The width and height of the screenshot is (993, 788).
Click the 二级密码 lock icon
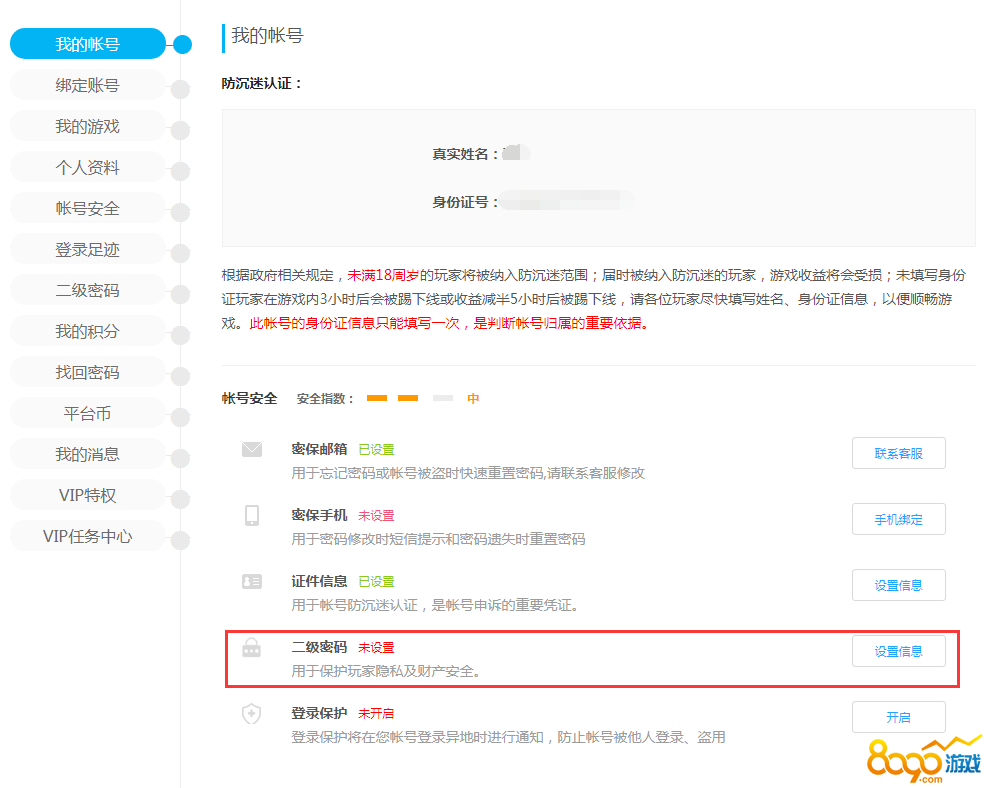tap(251, 649)
